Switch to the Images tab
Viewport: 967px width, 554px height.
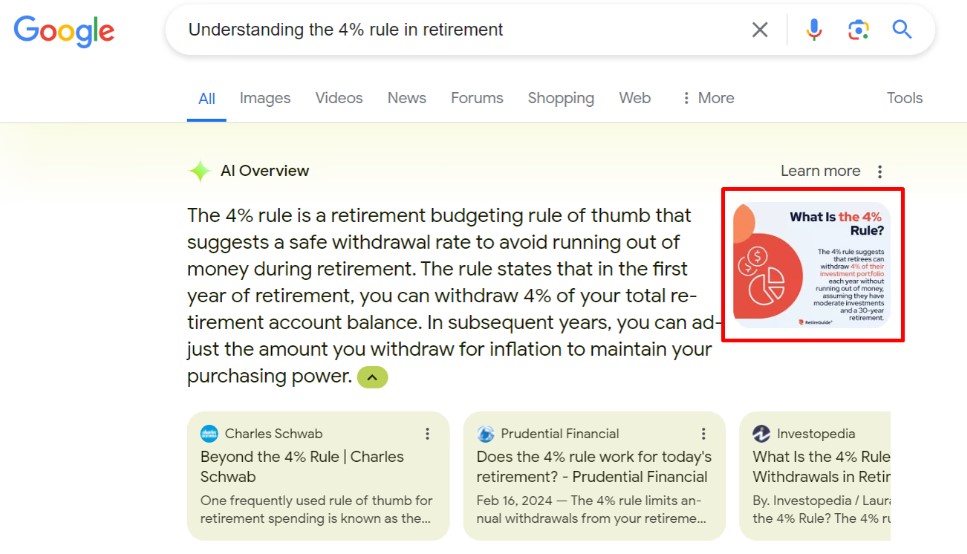(x=265, y=98)
